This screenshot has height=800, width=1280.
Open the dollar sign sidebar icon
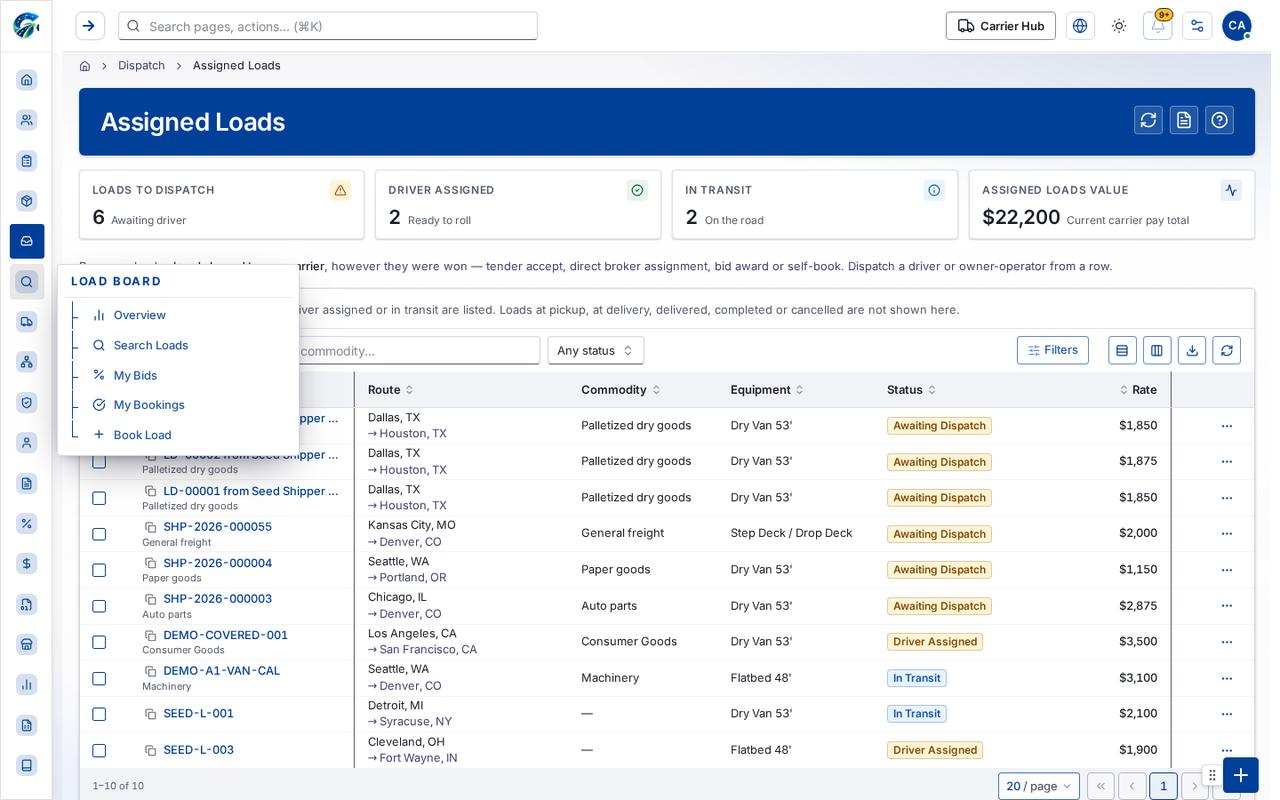point(27,564)
